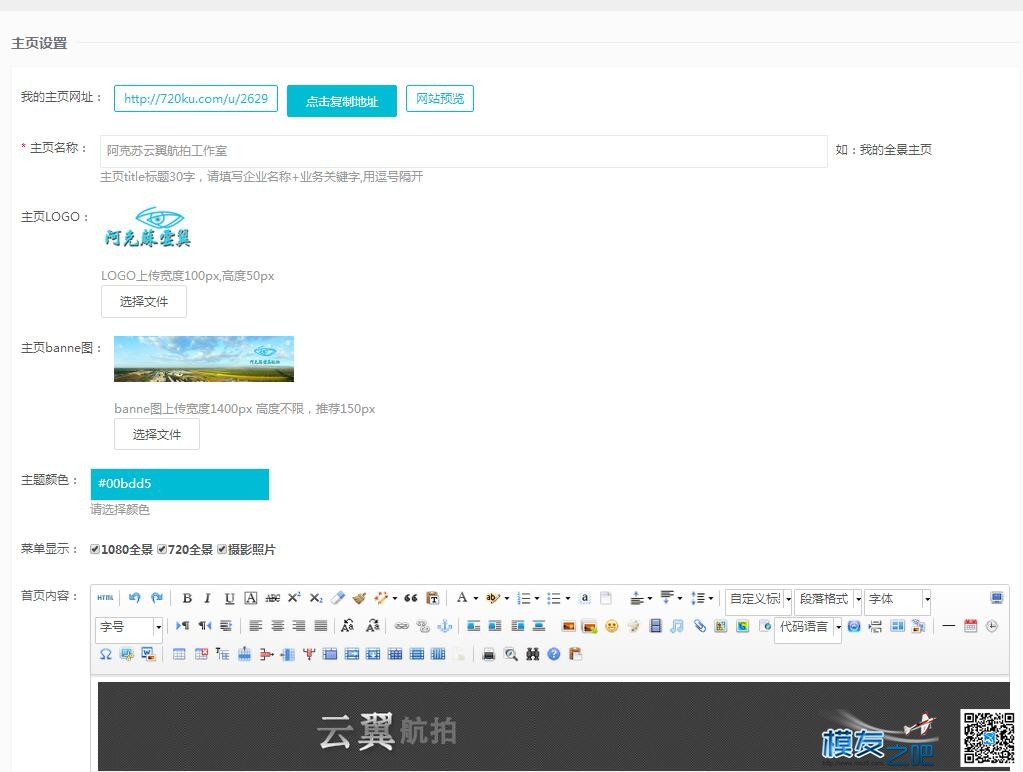The height and width of the screenshot is (772, 1023).
Task: Undo the last edit in editor
Action: pyautogui.click(x=134, y=598)
